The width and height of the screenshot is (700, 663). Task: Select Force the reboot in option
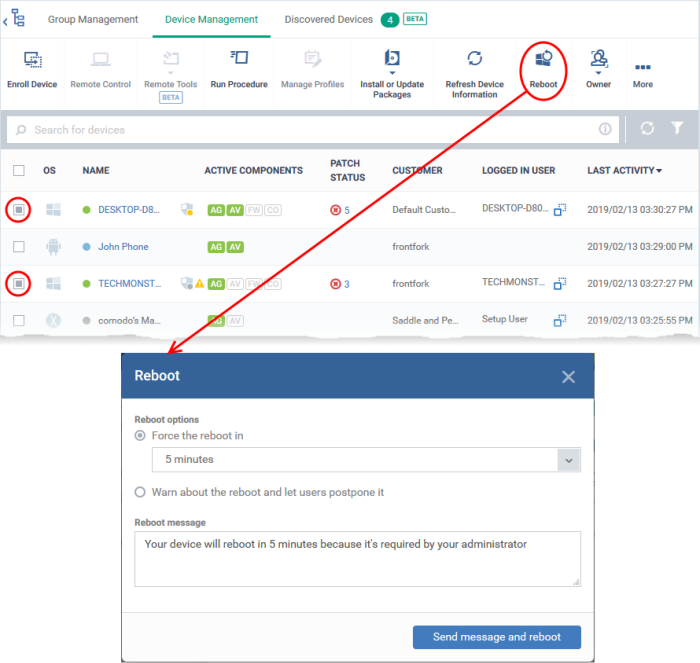tap(140, 435)
